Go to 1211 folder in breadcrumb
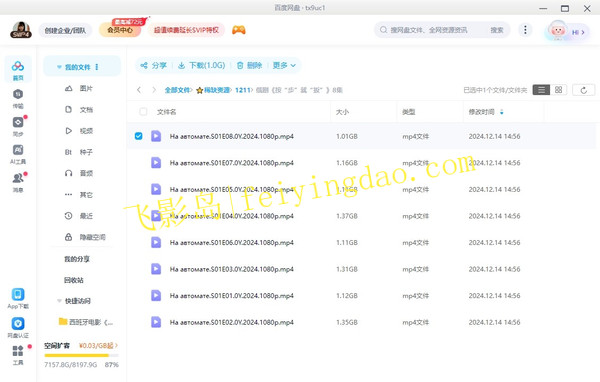The width and height of the screenshot is (600, 382). (x=242, y=90)
